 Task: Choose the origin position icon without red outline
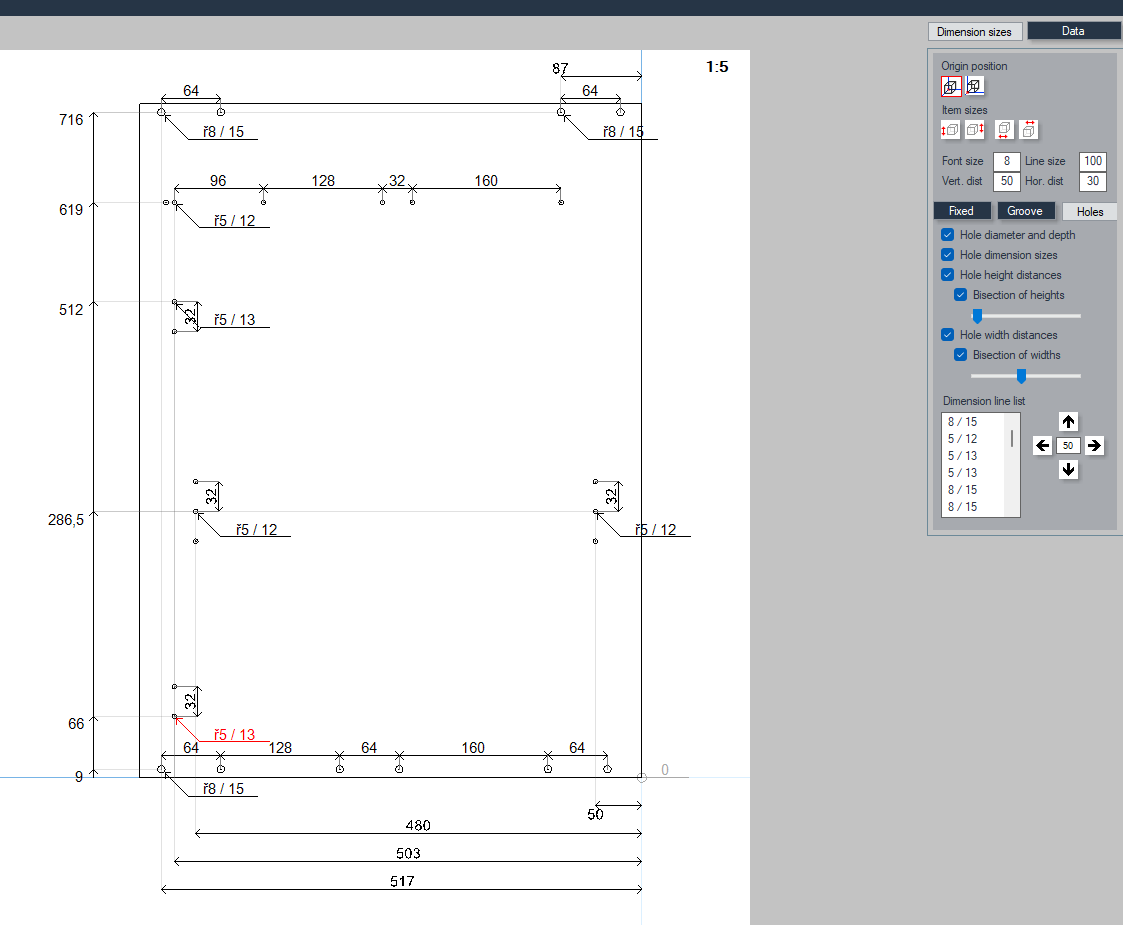click(975, 87)
